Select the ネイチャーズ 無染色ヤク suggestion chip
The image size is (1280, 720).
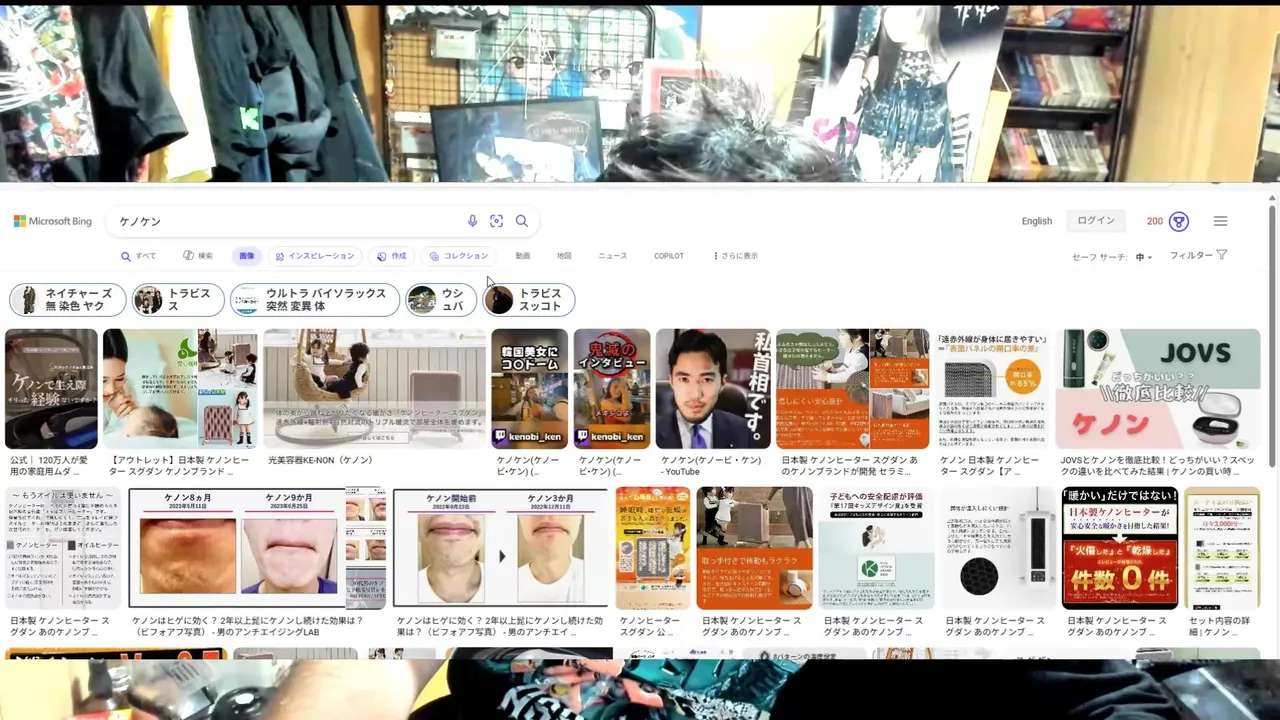click(x=68, y=300)
